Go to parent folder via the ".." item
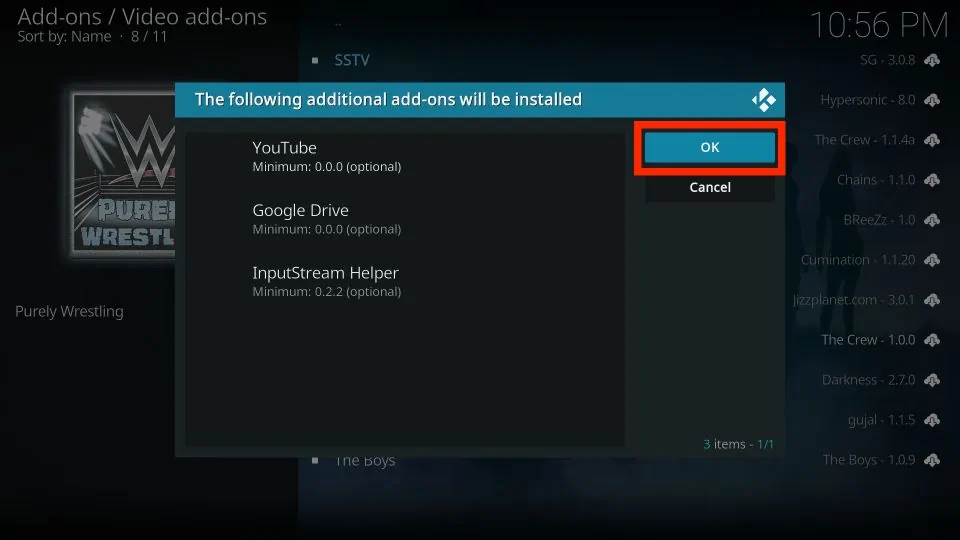 338,22
